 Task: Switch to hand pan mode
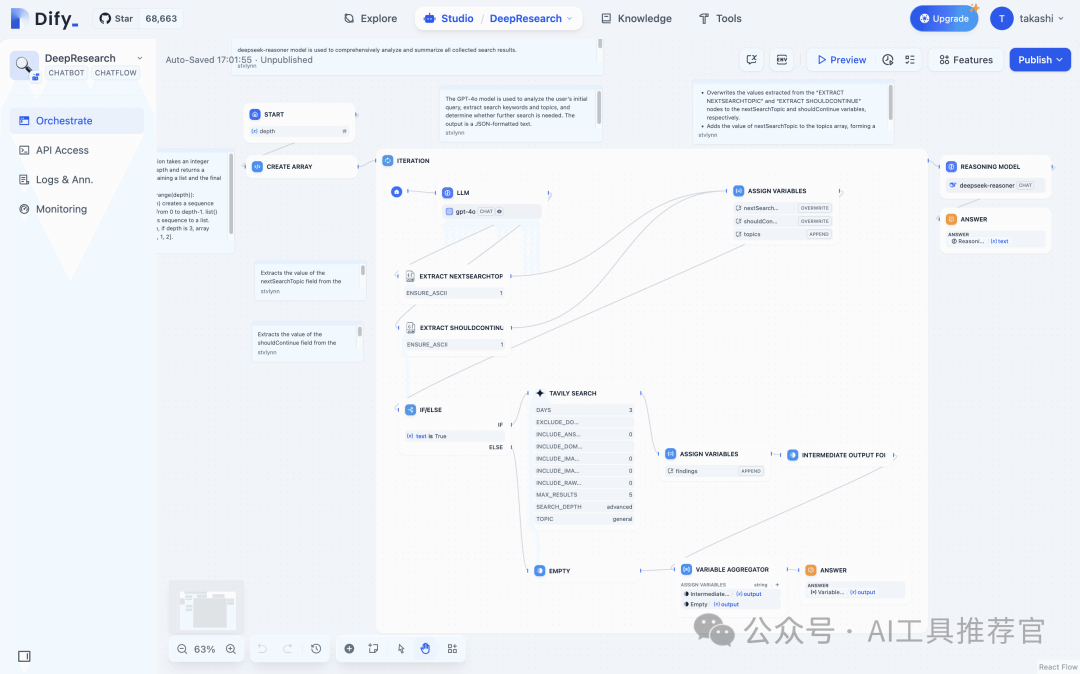pyautogui.click(x=426, y=649)
